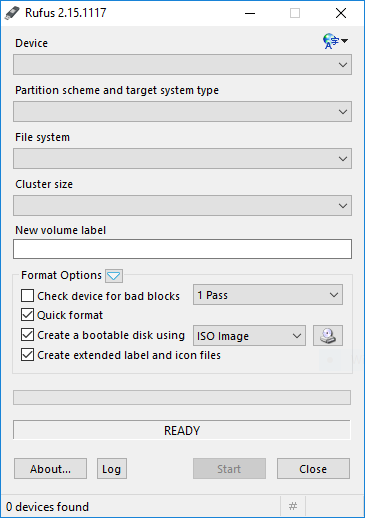365x518 pixels.
Task: Click the Close button at bottom
Action: point(313,469)
